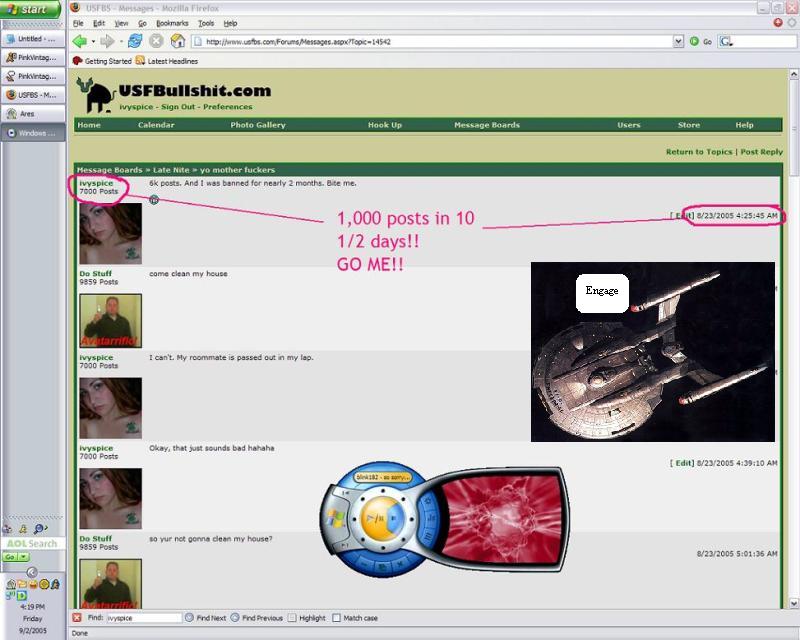Expand hidden tray icons with the round arrow

[32, 572]
